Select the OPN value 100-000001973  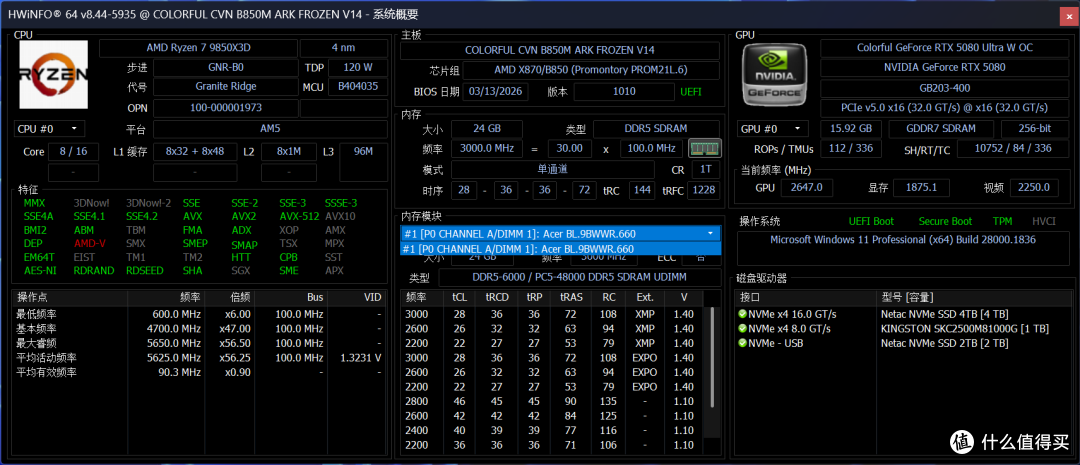click(226, 108)
